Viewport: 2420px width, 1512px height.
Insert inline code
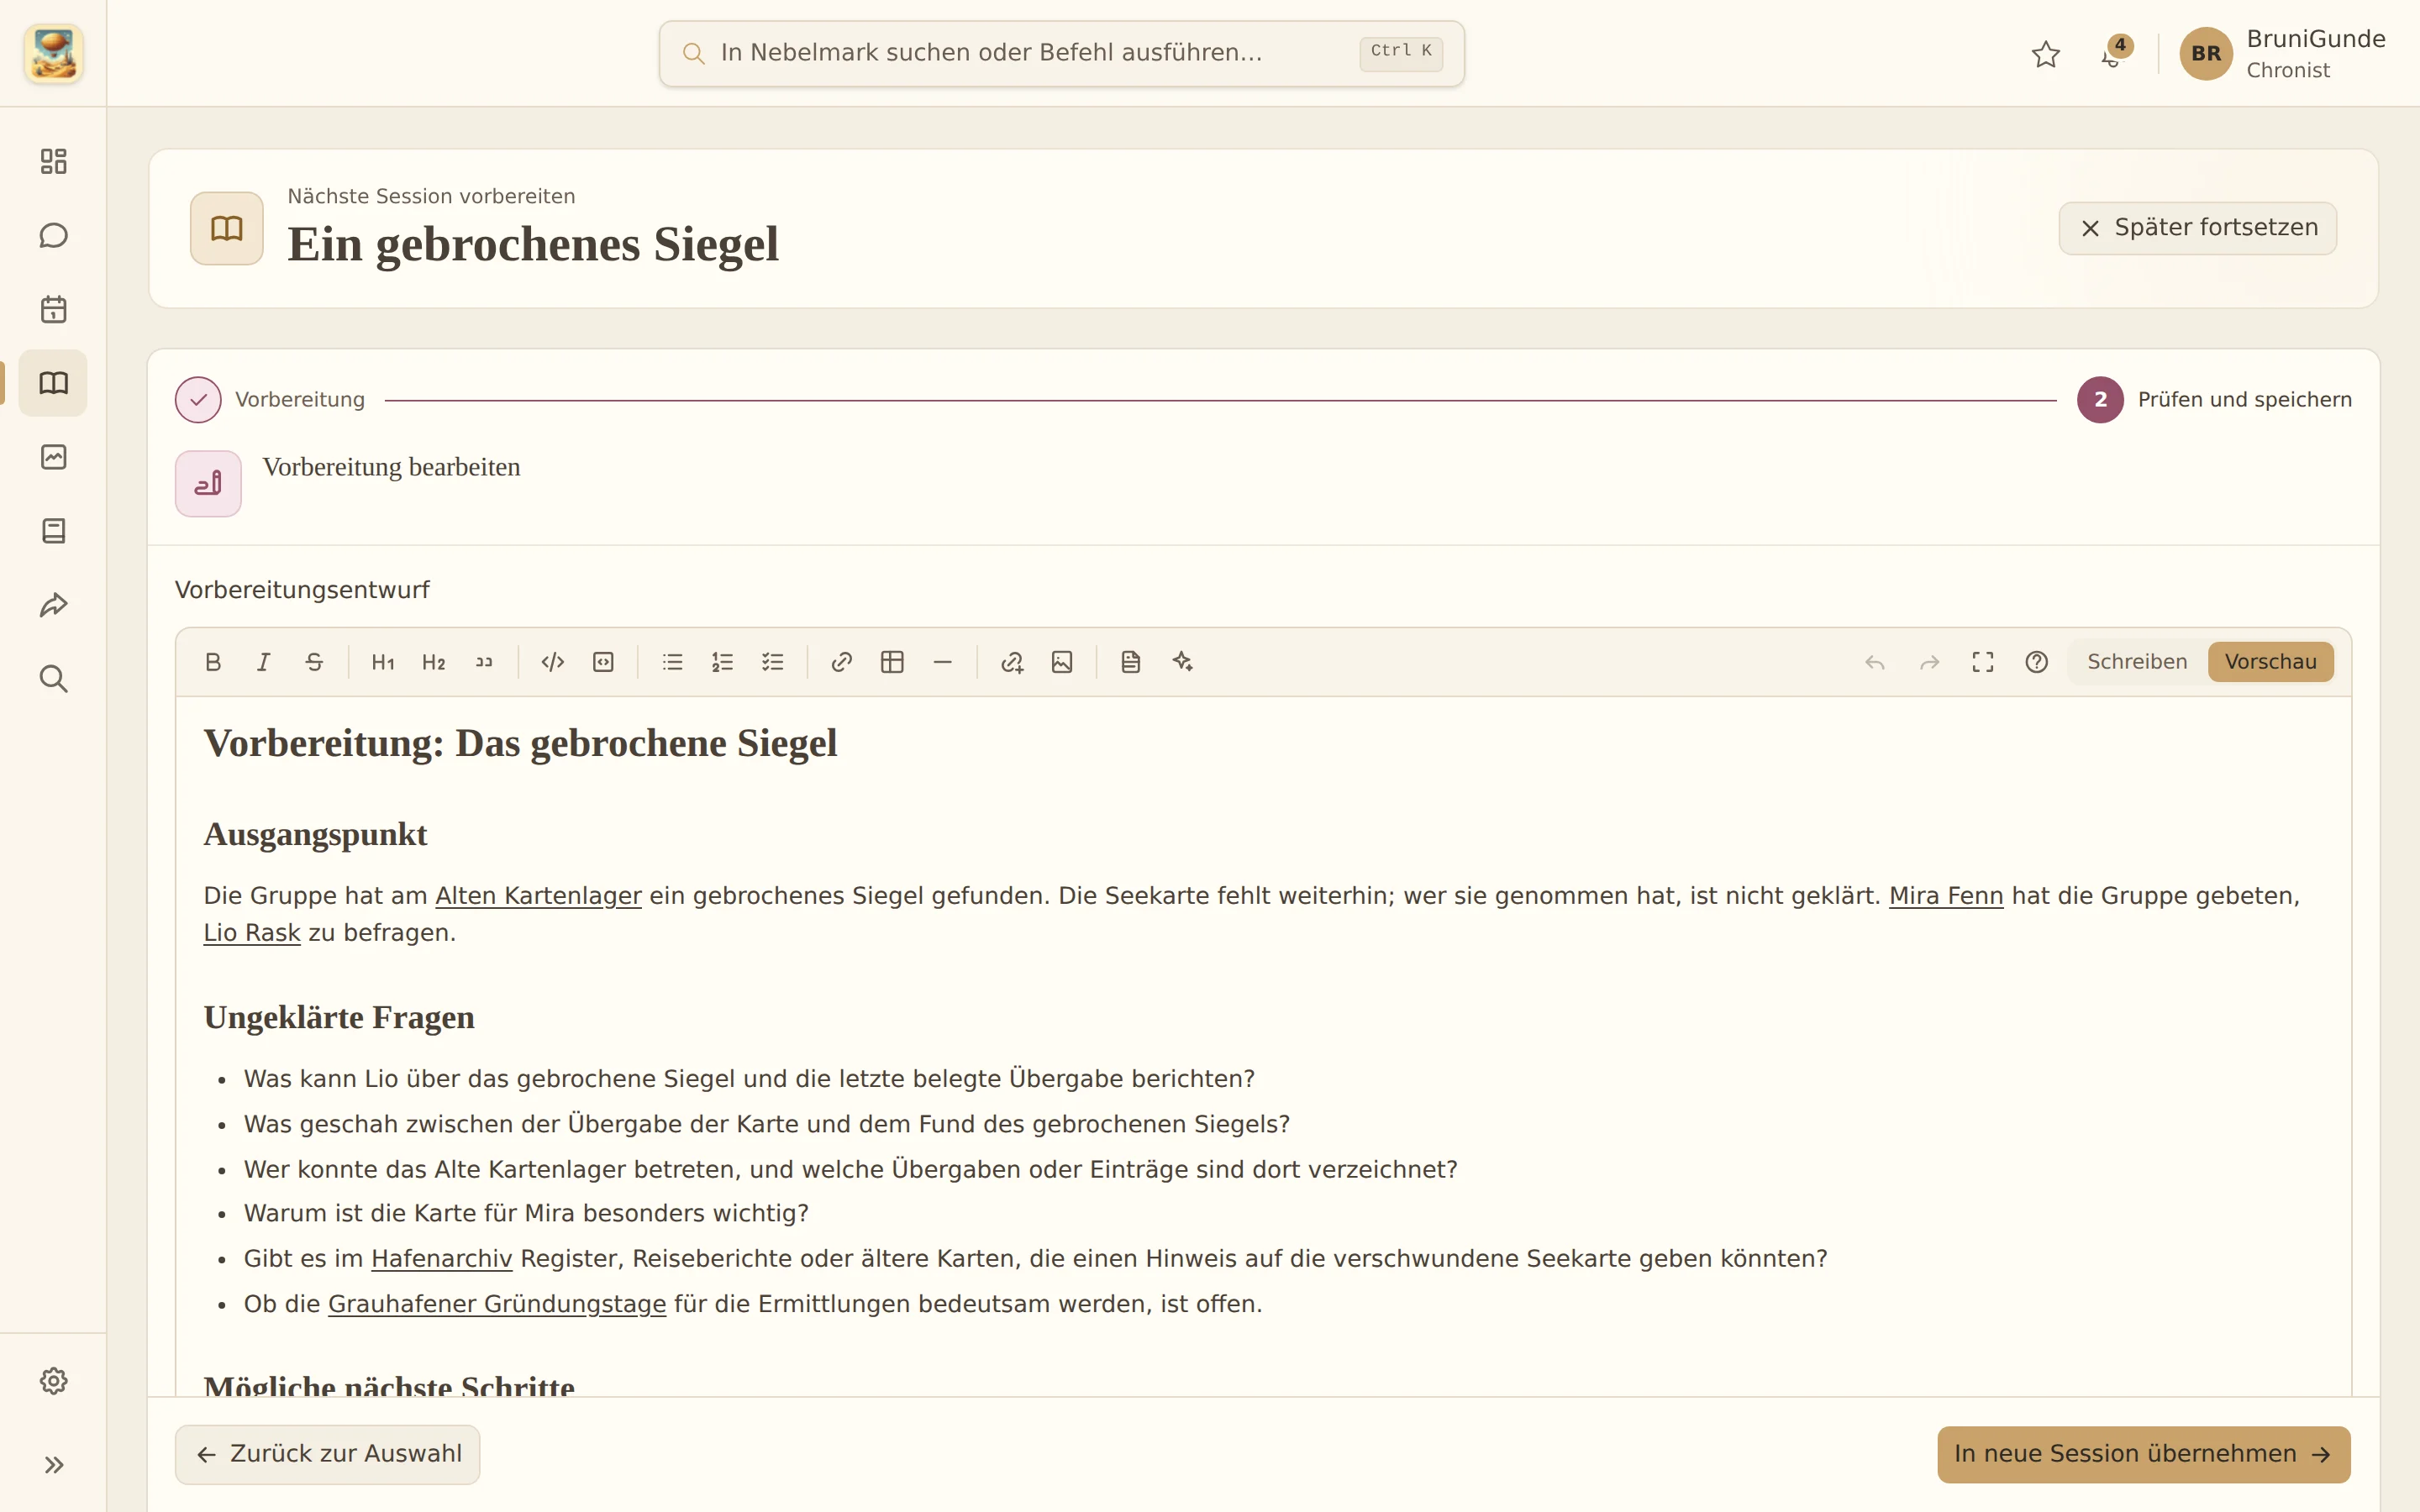tap(553, 662)
